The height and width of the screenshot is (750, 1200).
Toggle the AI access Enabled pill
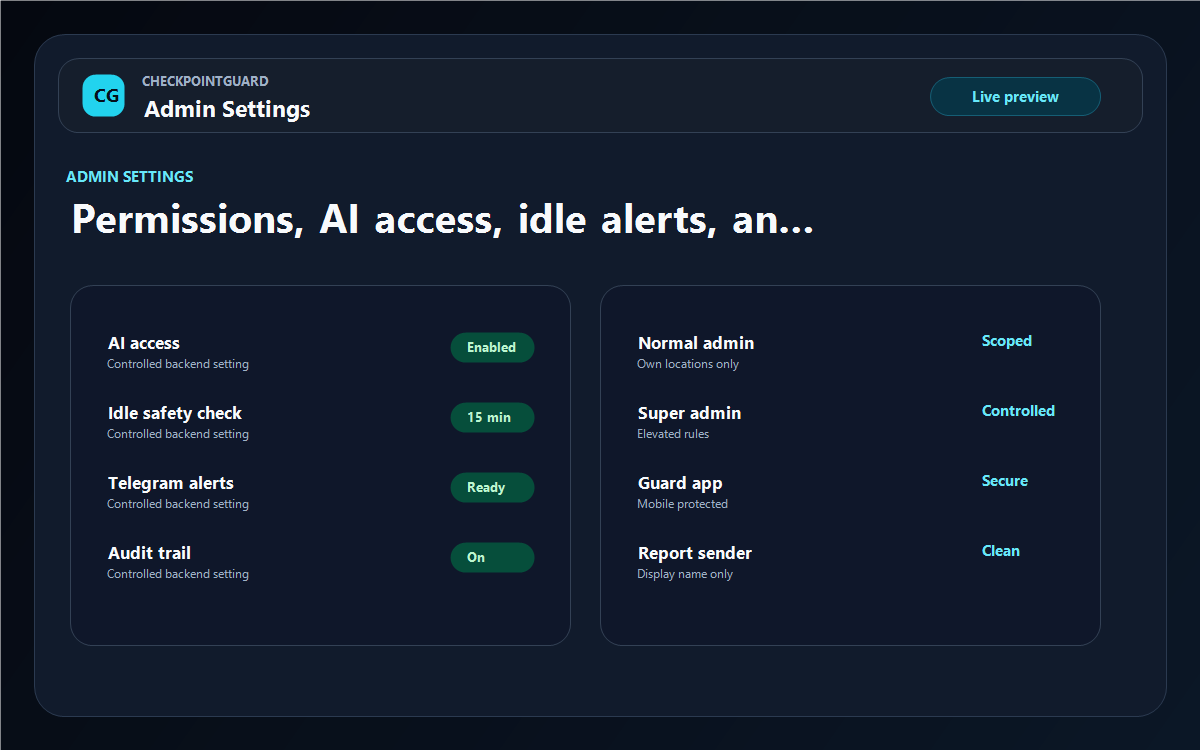[x=492, y=347]
